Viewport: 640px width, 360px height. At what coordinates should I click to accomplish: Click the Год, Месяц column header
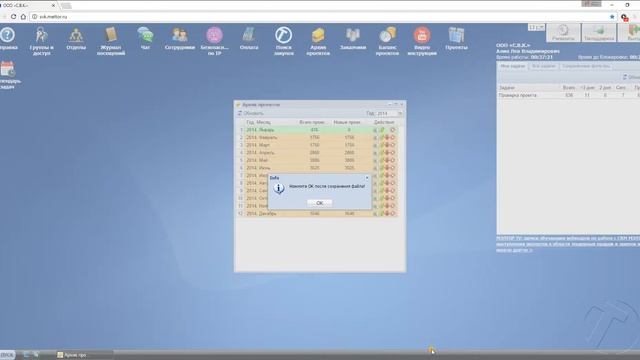(269, 122)
